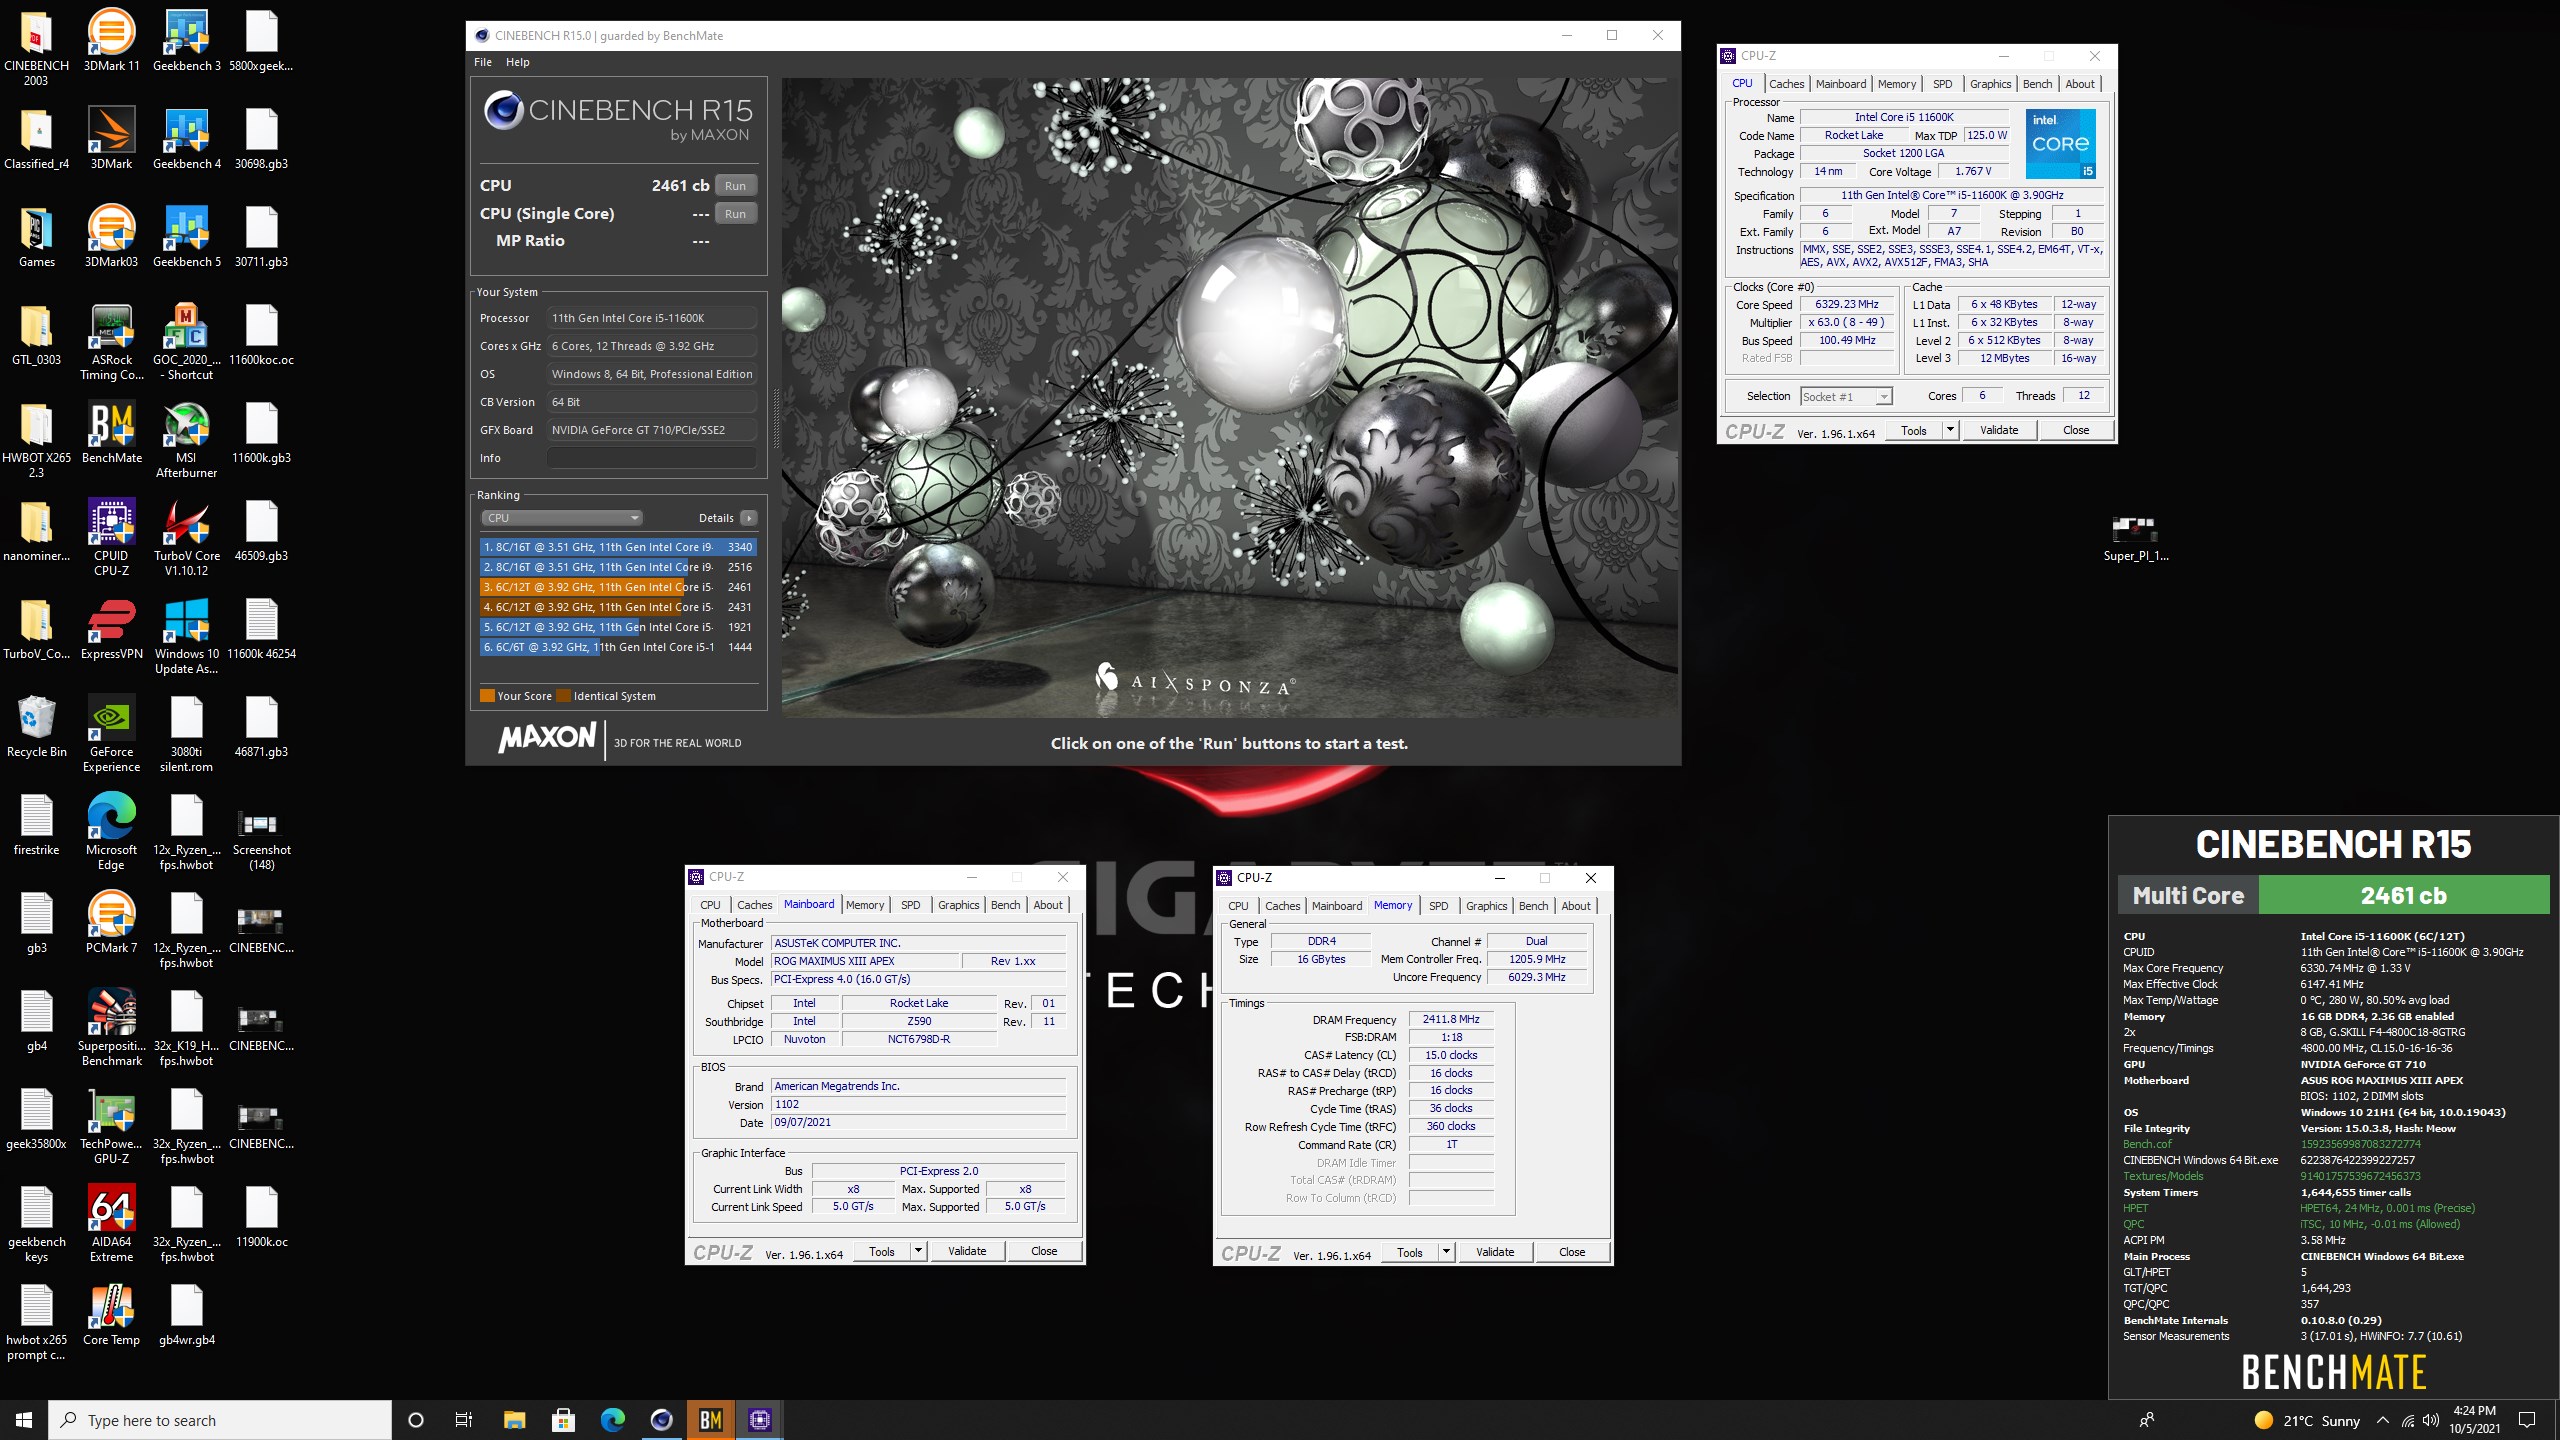Select the Windows 10 Update Assistant icon
The image size is (2560, 1440).
(186, 636)
